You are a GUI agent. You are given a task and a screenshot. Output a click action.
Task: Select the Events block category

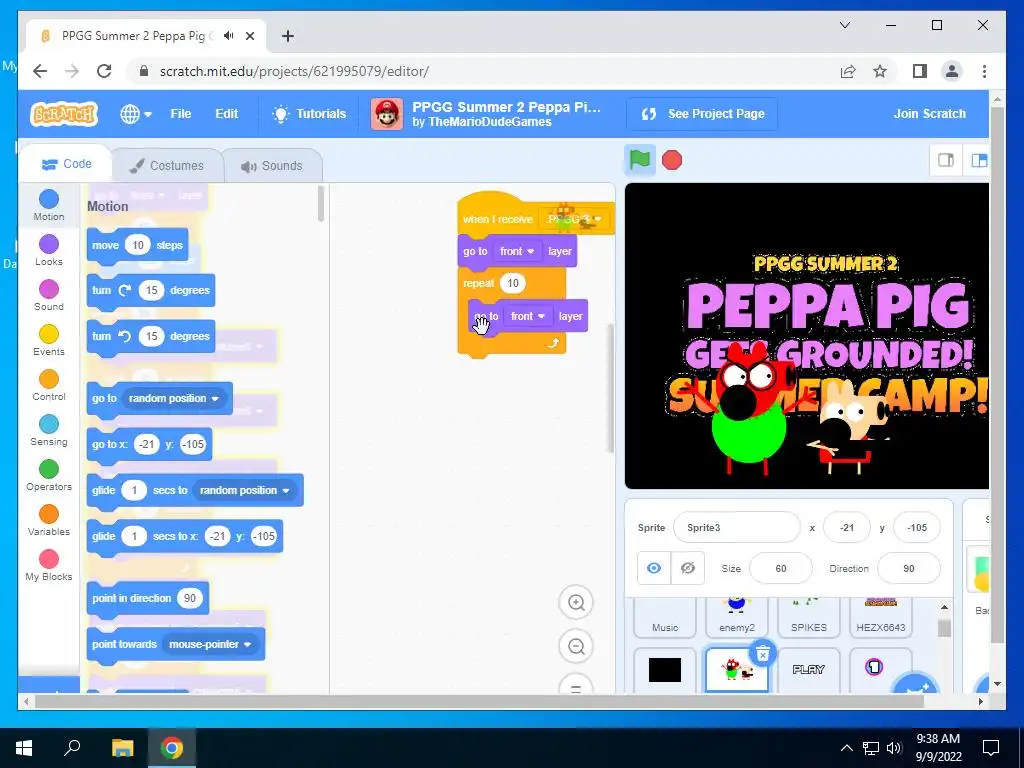(49, 340)
